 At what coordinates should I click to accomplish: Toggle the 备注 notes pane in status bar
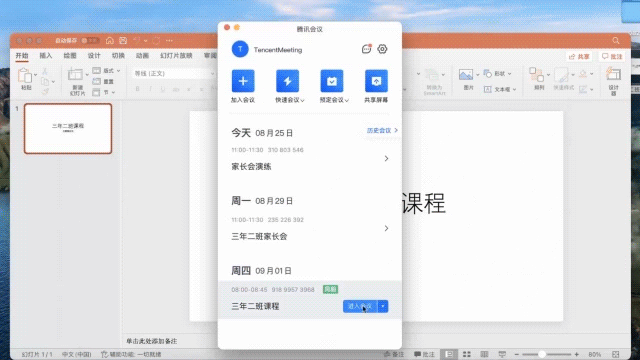[394, 354]
